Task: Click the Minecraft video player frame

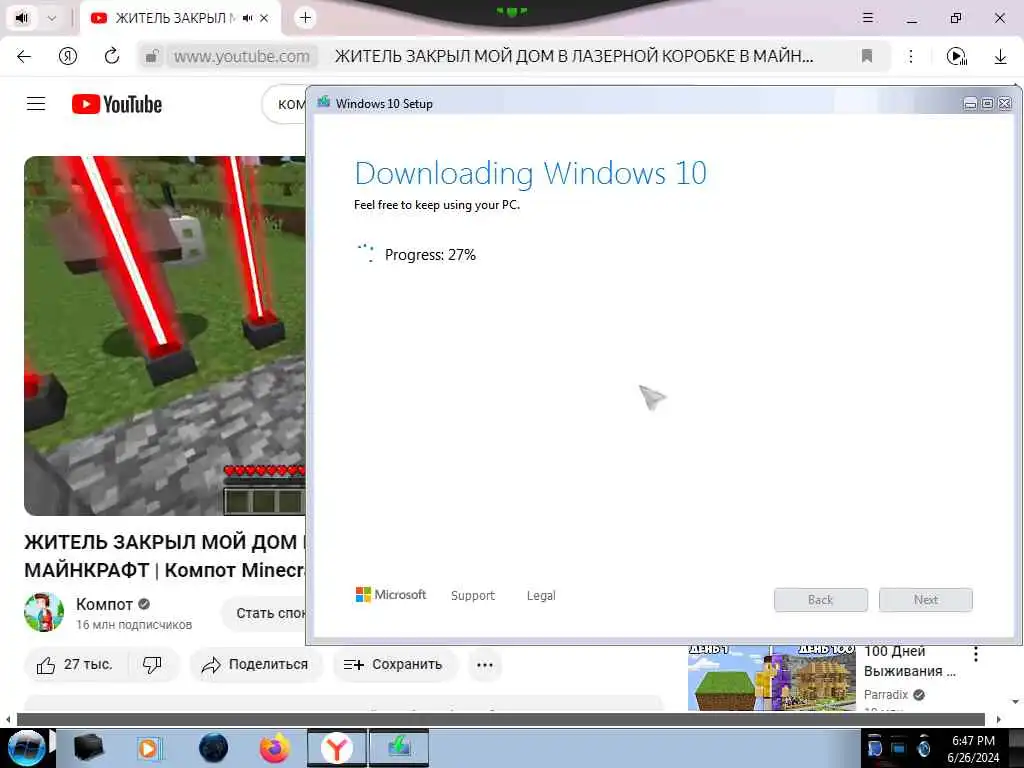Action: pos(165,336)
